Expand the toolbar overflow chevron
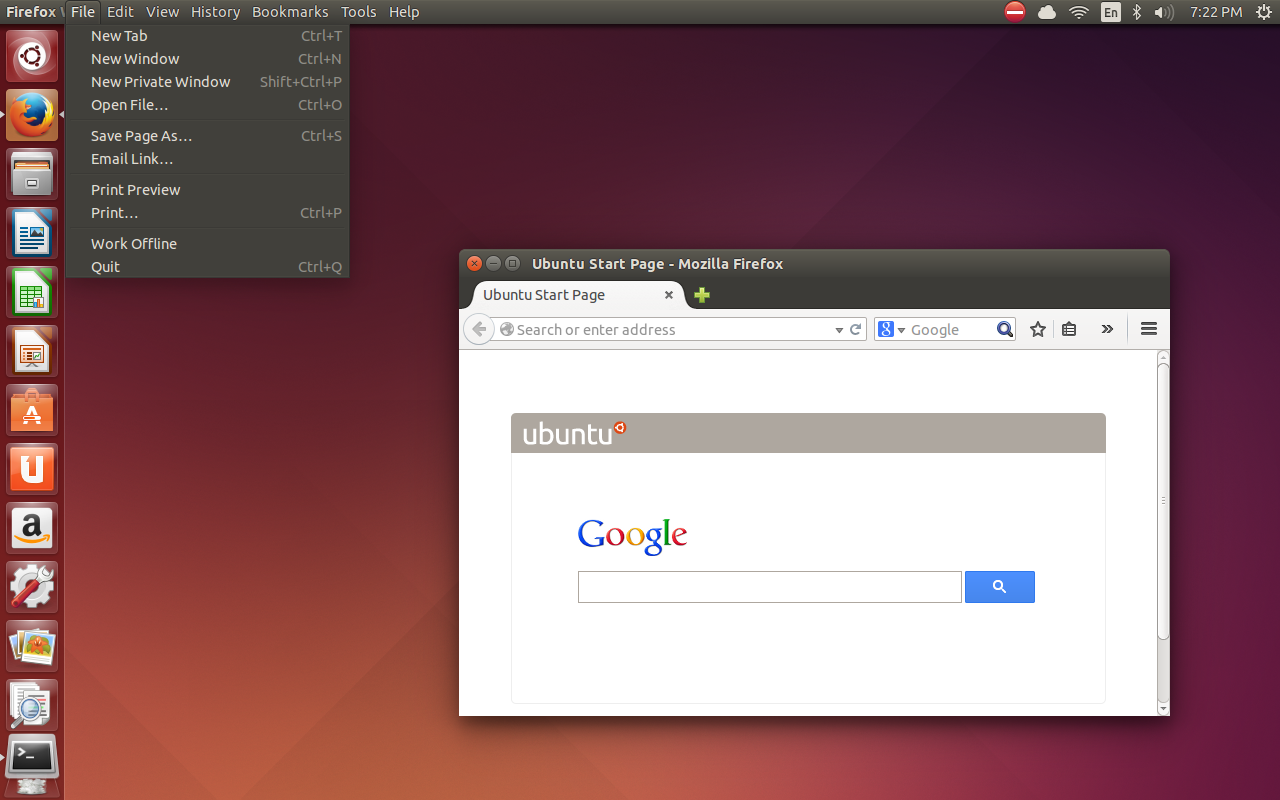Viewport: 1280px width, 800px height. coord(1107,329)
